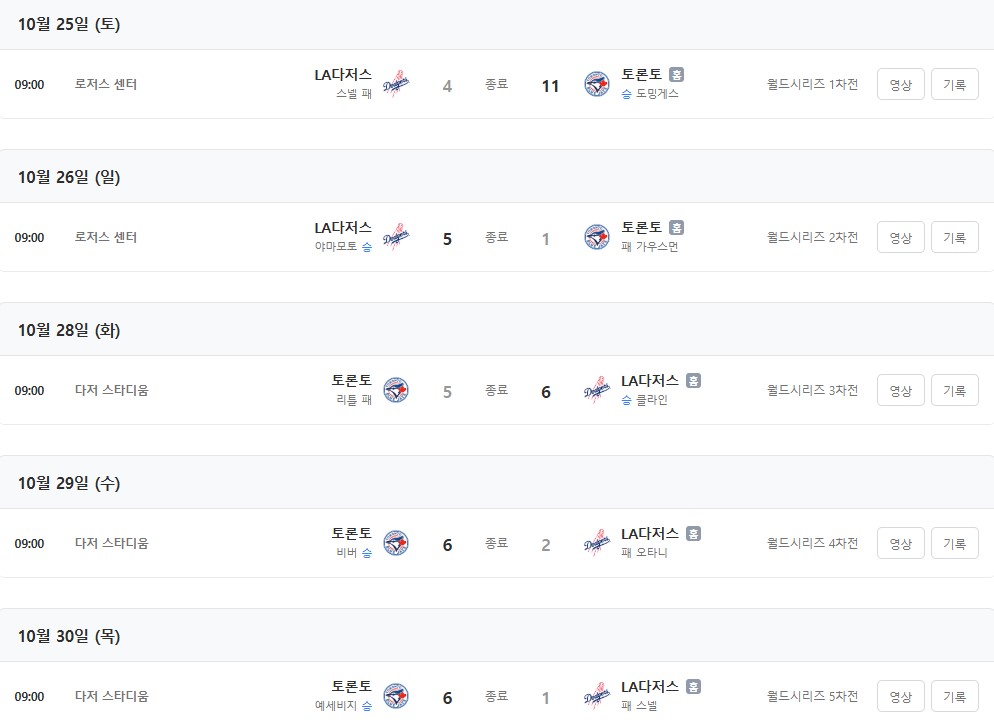Click LA다저스 team name in Game 5 row

pyautogui.click(x=650, y=686)
